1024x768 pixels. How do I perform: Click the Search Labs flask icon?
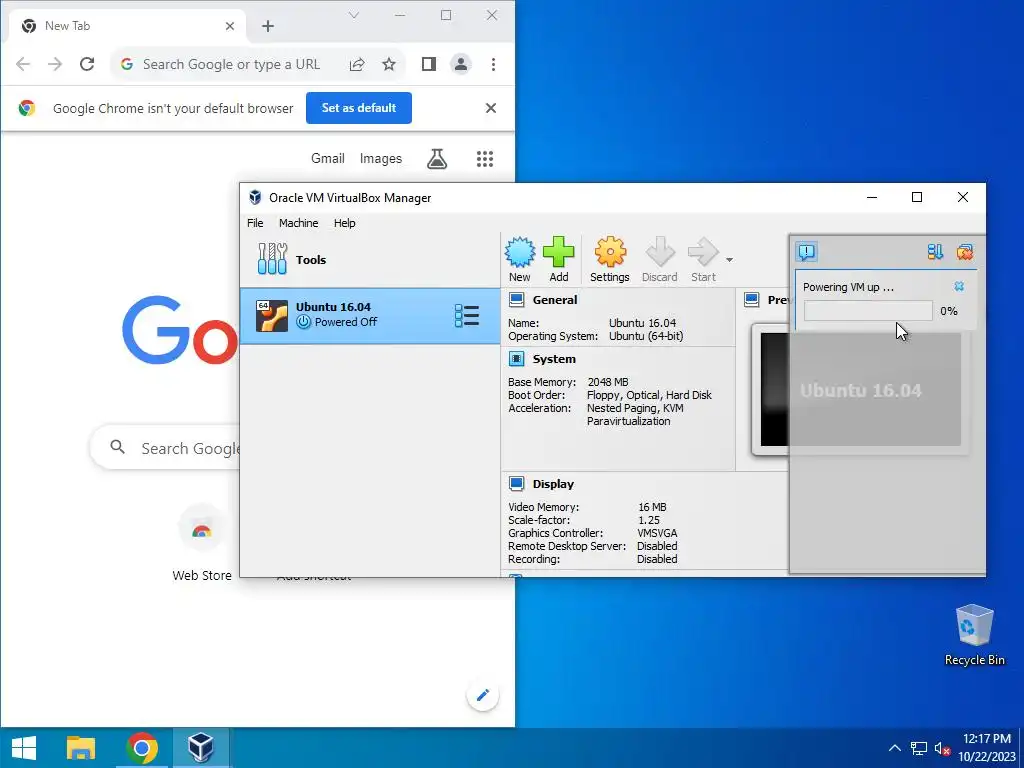click(437, 159)
